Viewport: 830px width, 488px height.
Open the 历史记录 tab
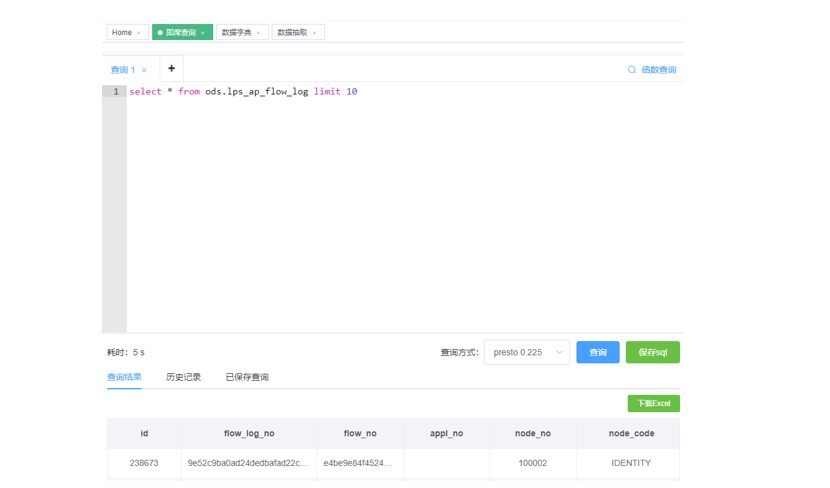point(183,377)
